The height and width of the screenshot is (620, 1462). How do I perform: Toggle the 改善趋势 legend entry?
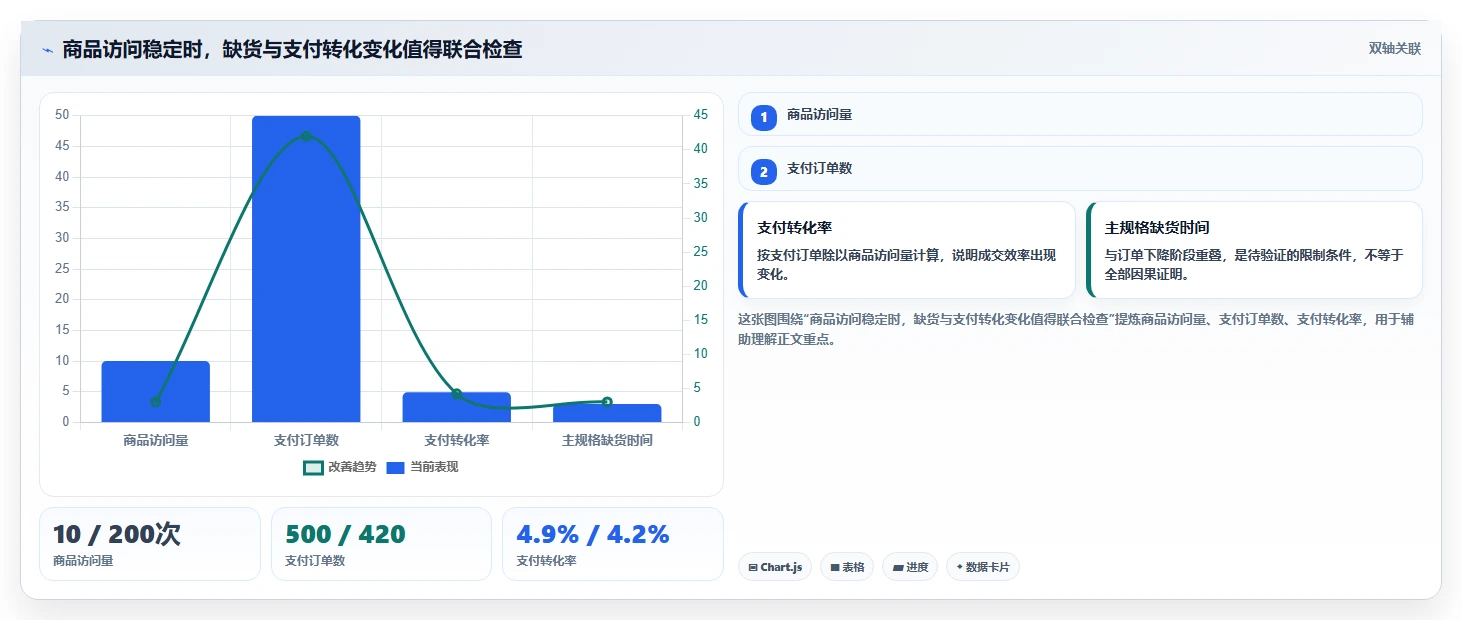[x=340, y=467]
